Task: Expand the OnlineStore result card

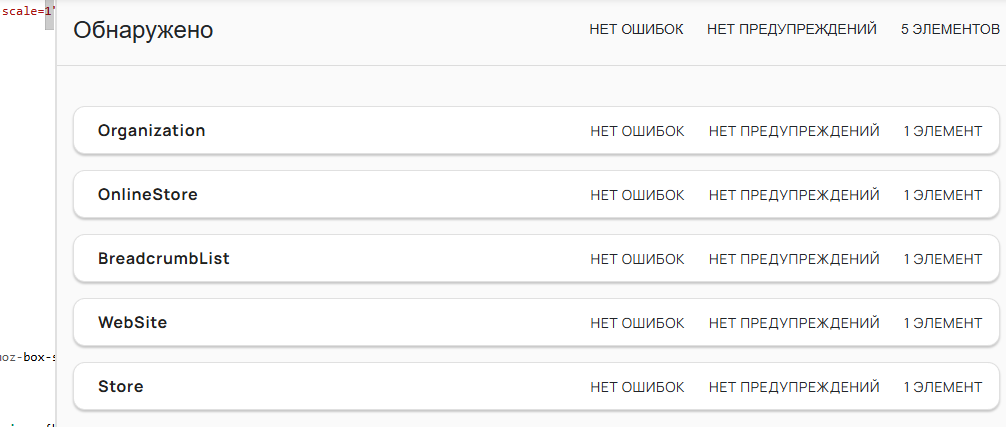Action: [536, 195]
